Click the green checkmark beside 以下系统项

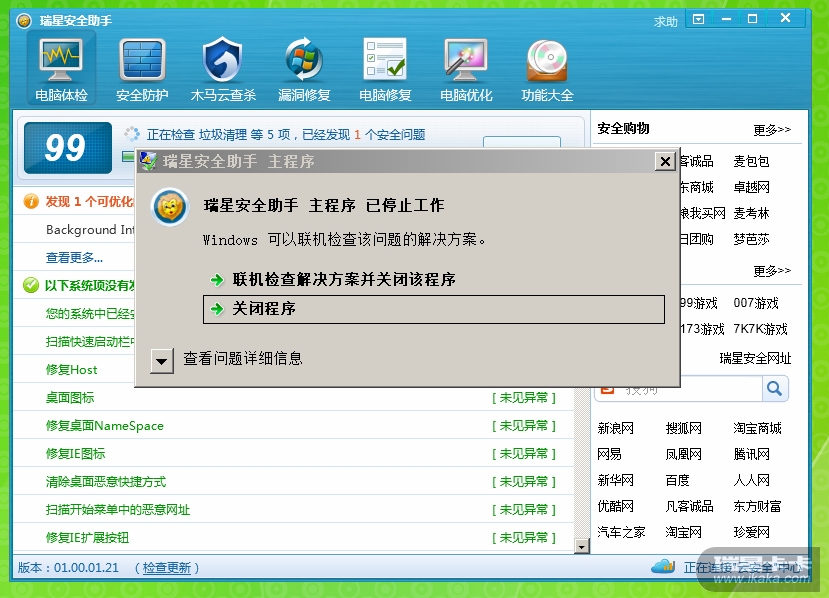point(31,285)
